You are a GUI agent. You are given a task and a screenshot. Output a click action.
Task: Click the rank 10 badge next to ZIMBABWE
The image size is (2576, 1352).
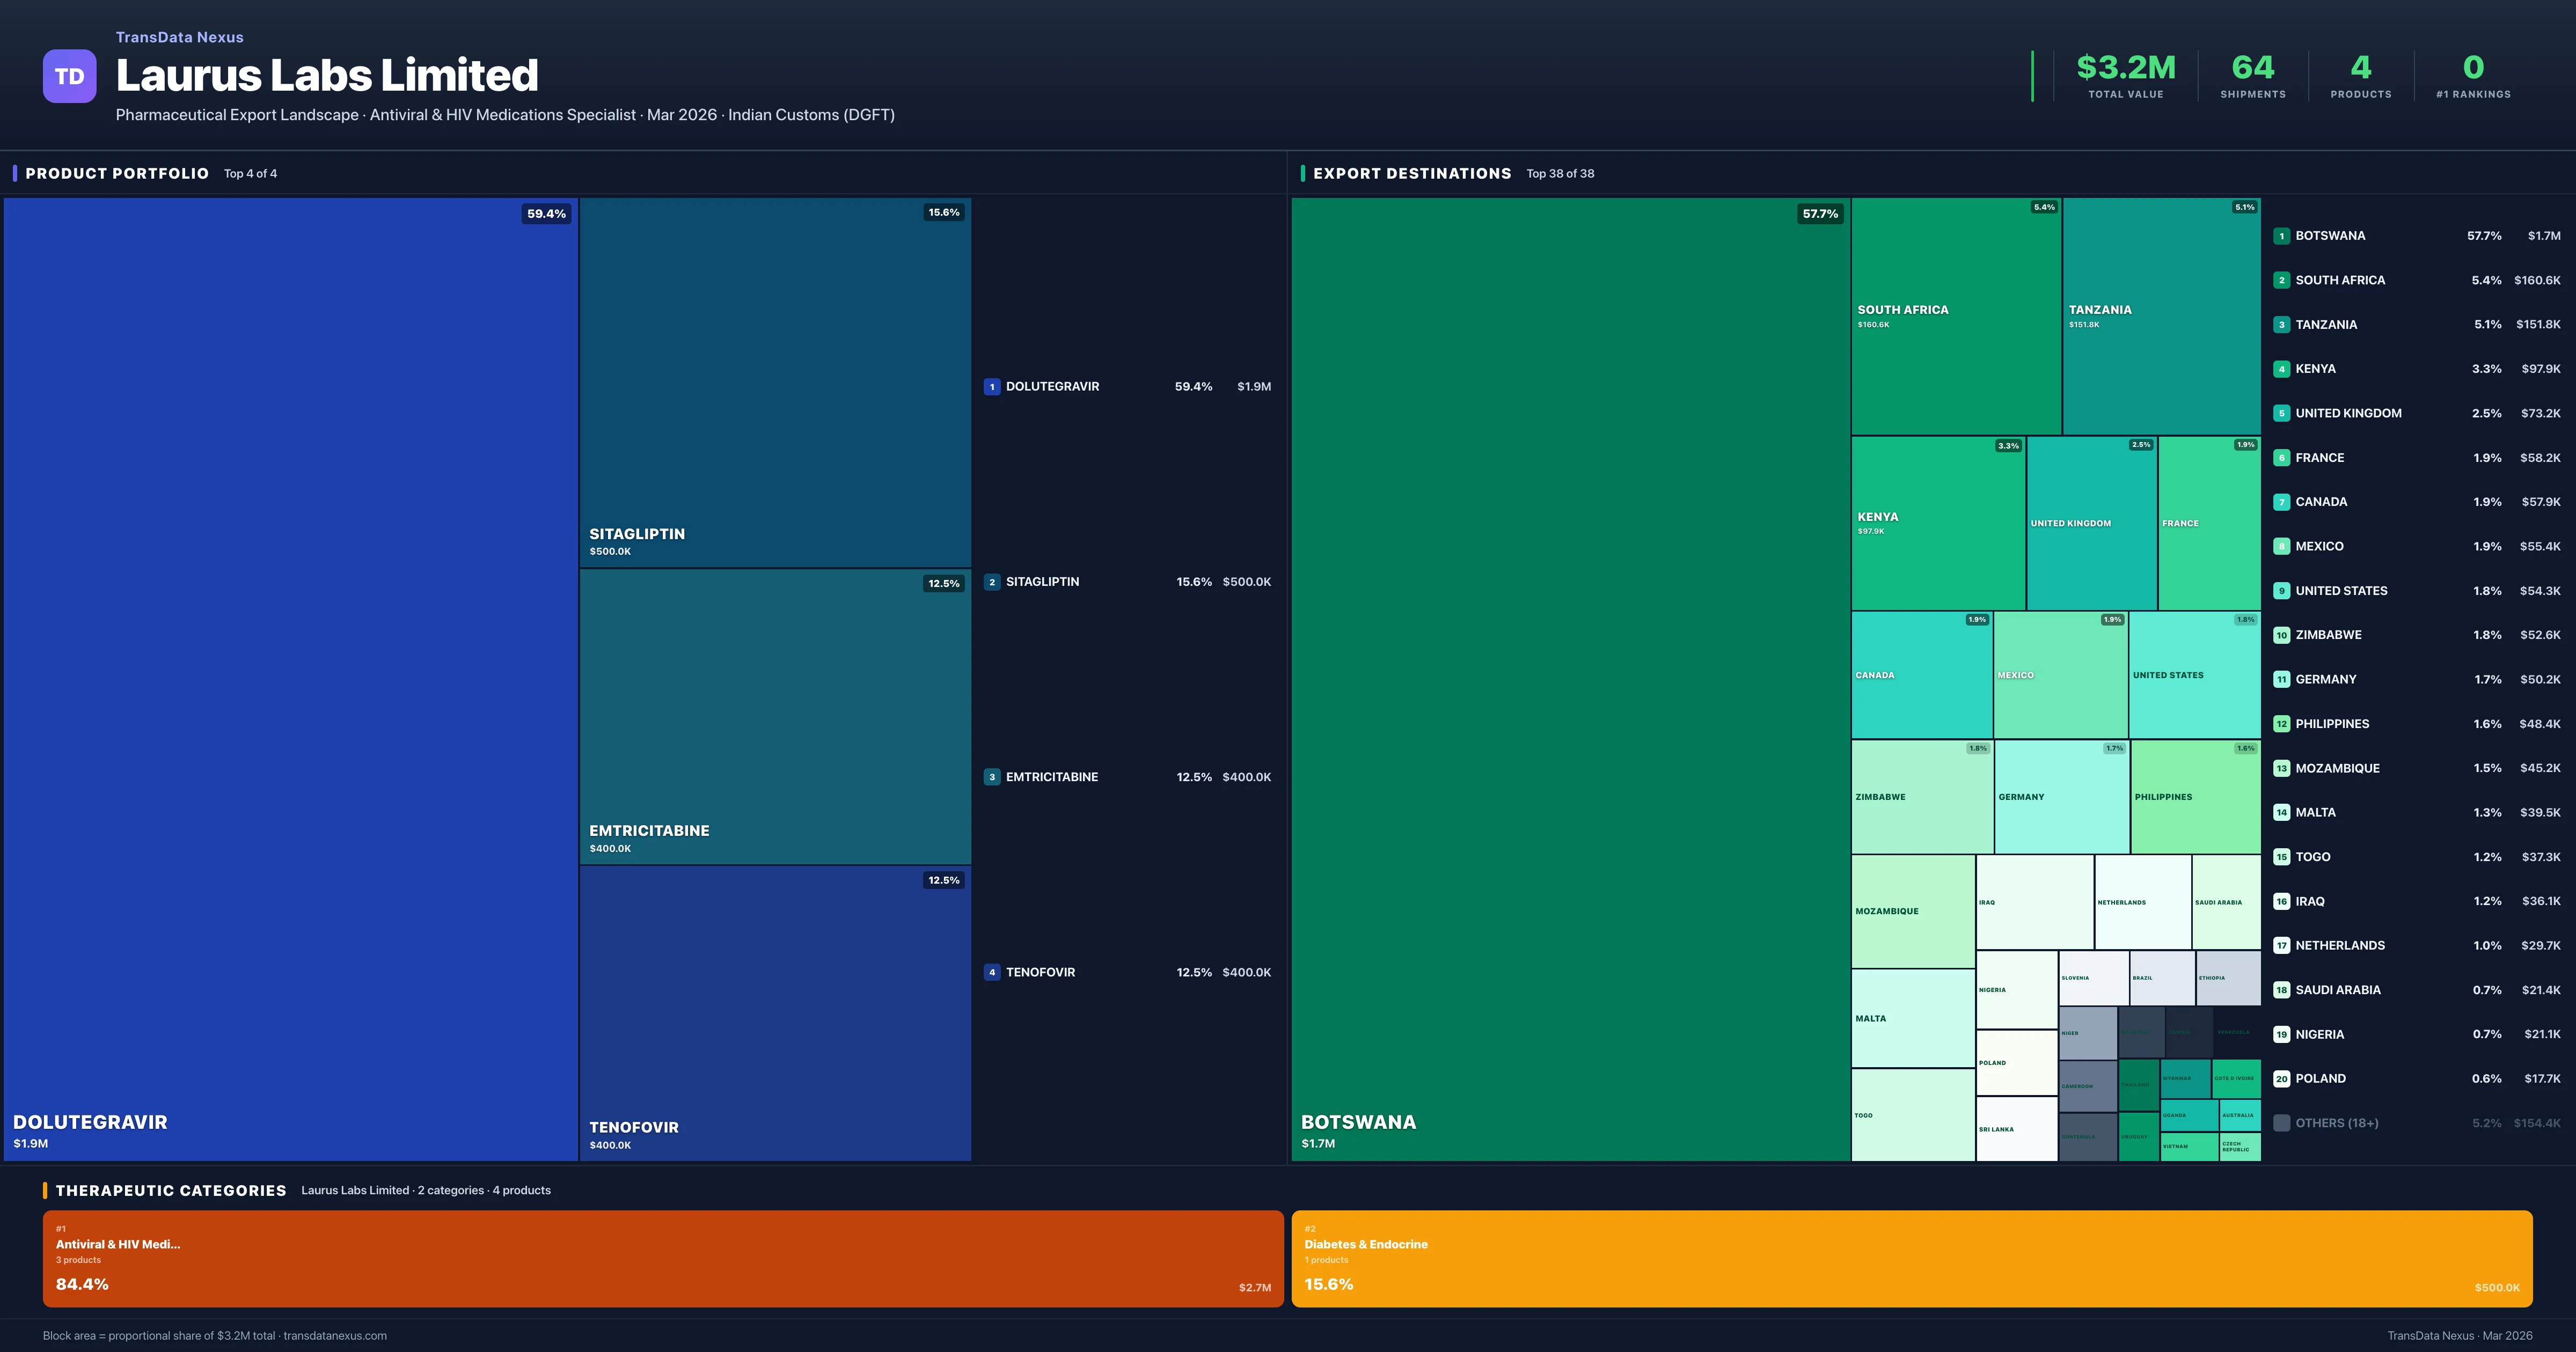tap(2282, 634)
